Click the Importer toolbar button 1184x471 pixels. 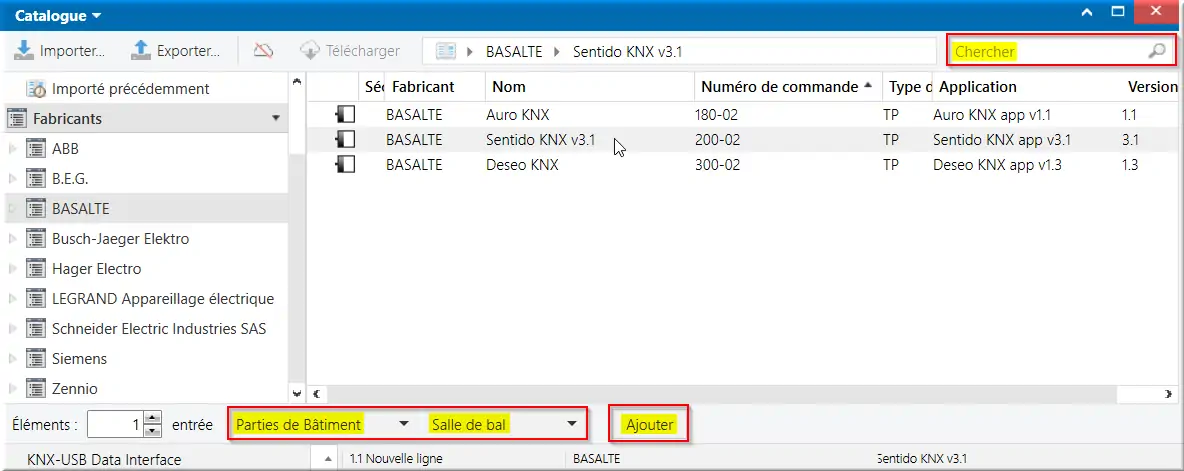[x=60, y=51]
